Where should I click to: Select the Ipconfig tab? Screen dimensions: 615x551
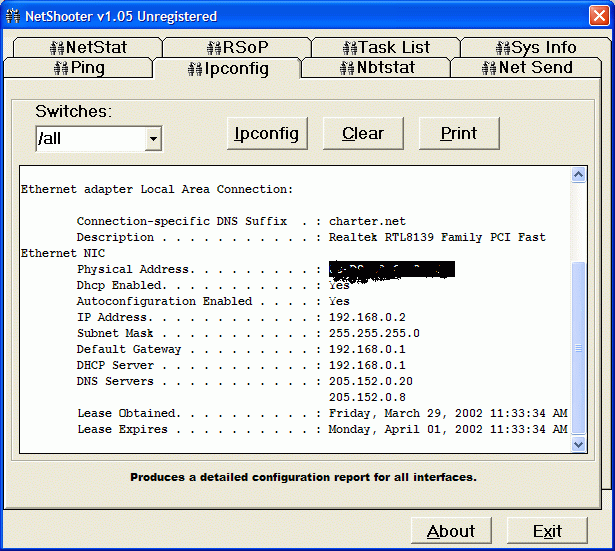[227, 69]
